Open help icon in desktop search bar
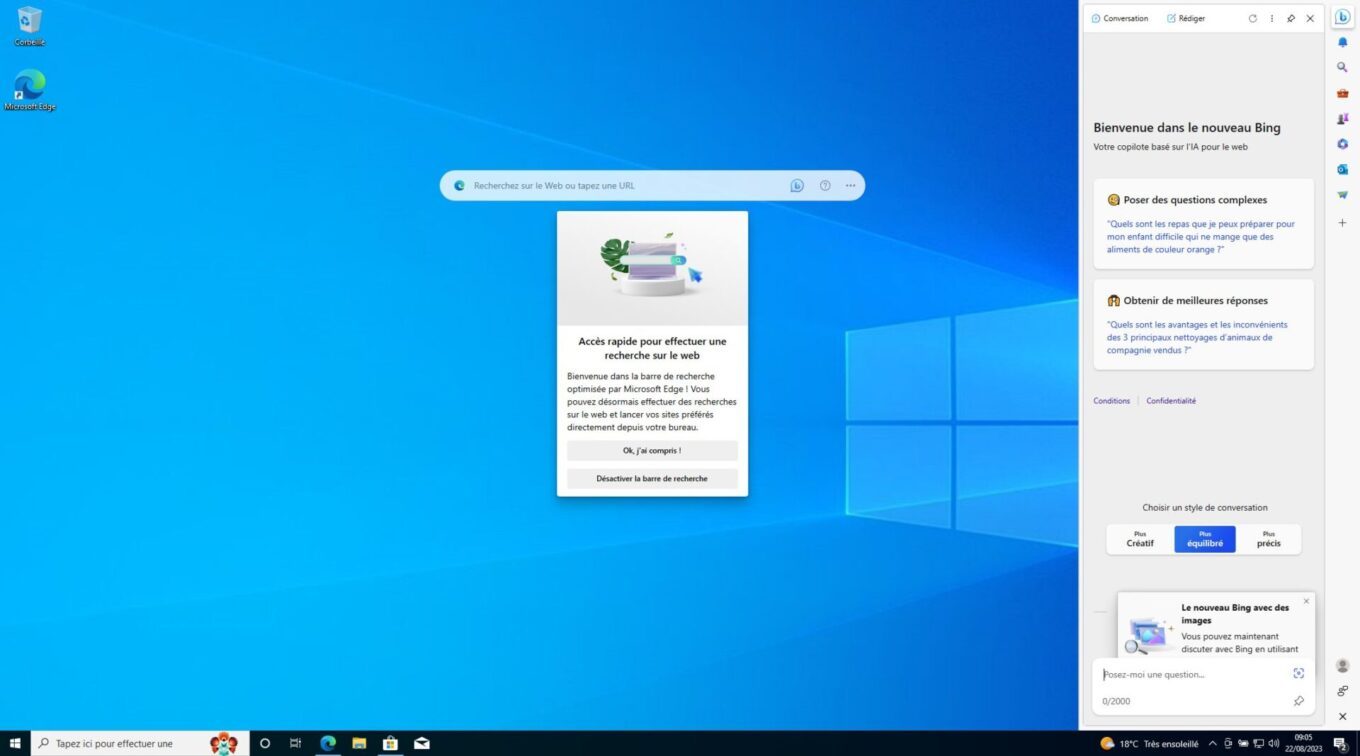The width and height of the screenshot is (1360, 756). 825,185
